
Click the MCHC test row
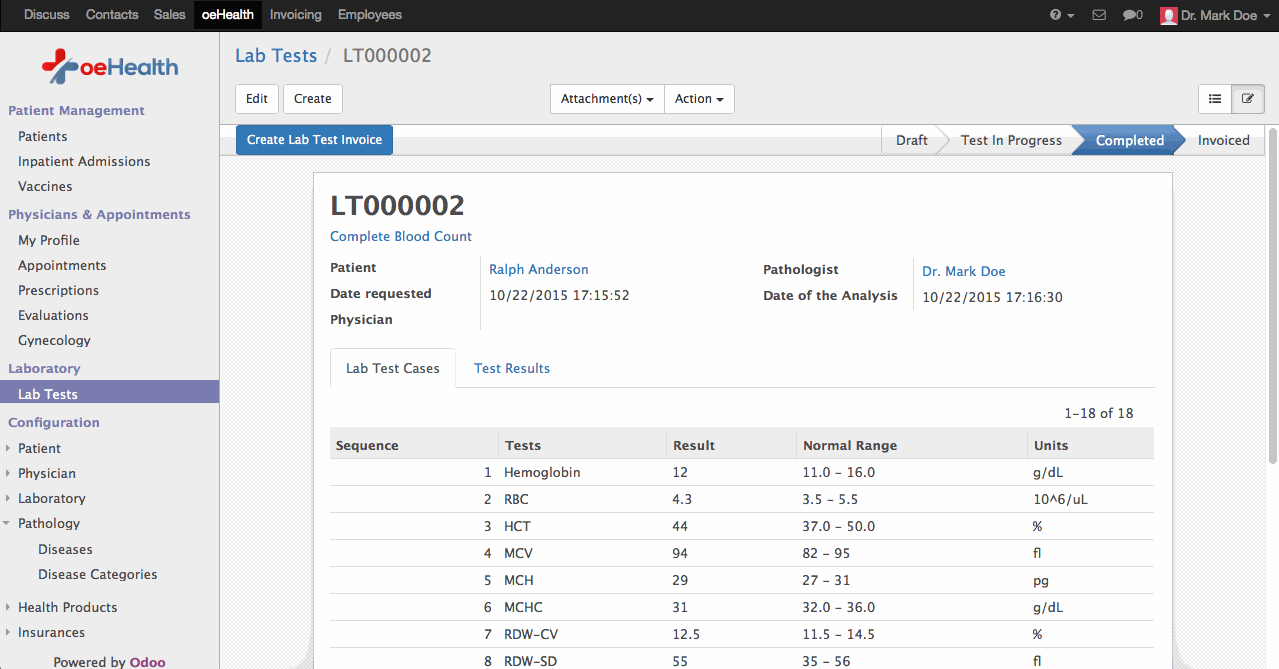pos(742,607)
